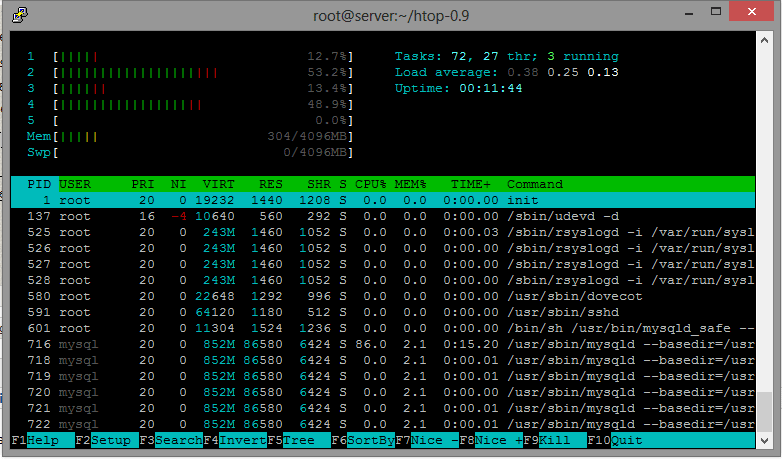Select mysqld process with PID 719
782x459 pixels.
point(383,376)
